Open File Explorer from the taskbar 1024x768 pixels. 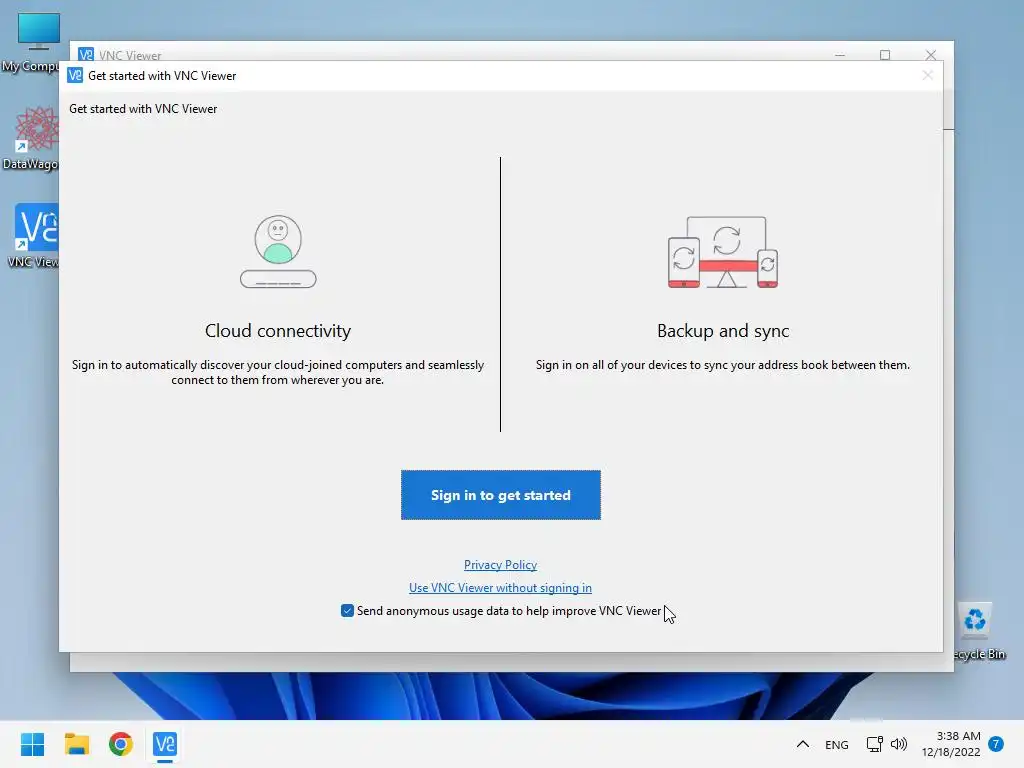[76, 744]
